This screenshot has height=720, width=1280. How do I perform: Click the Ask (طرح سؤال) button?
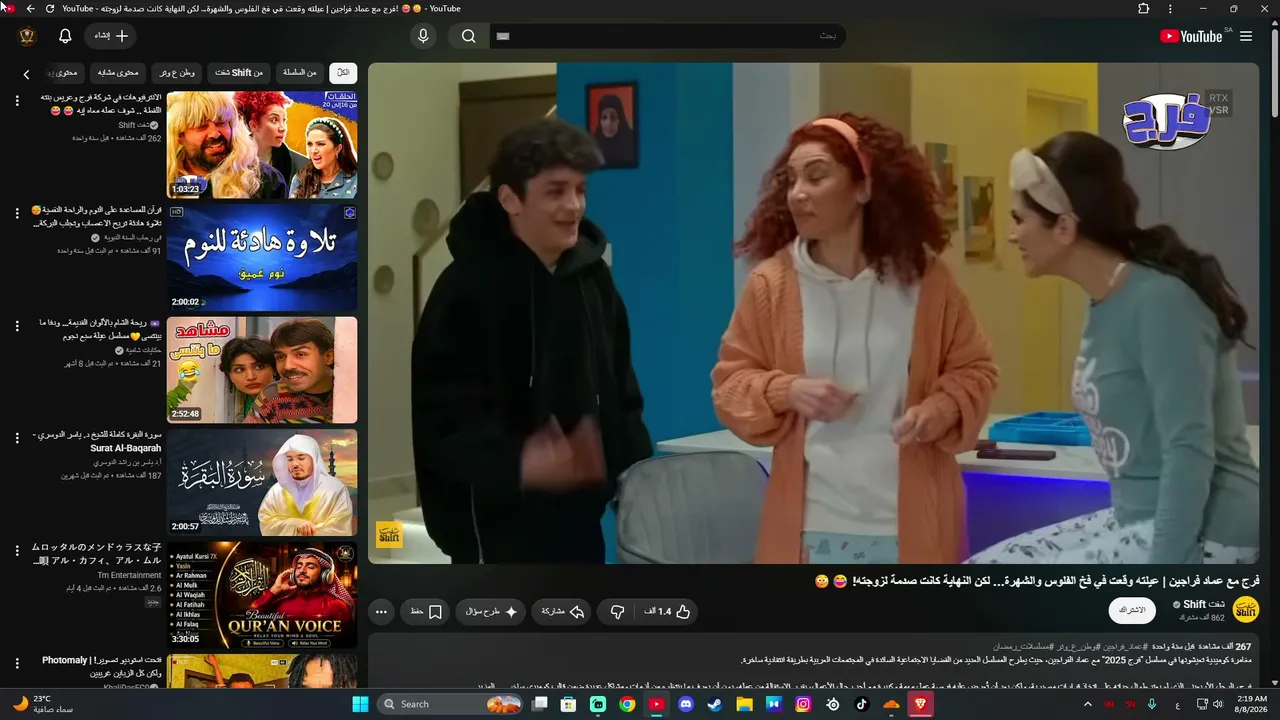491,611
